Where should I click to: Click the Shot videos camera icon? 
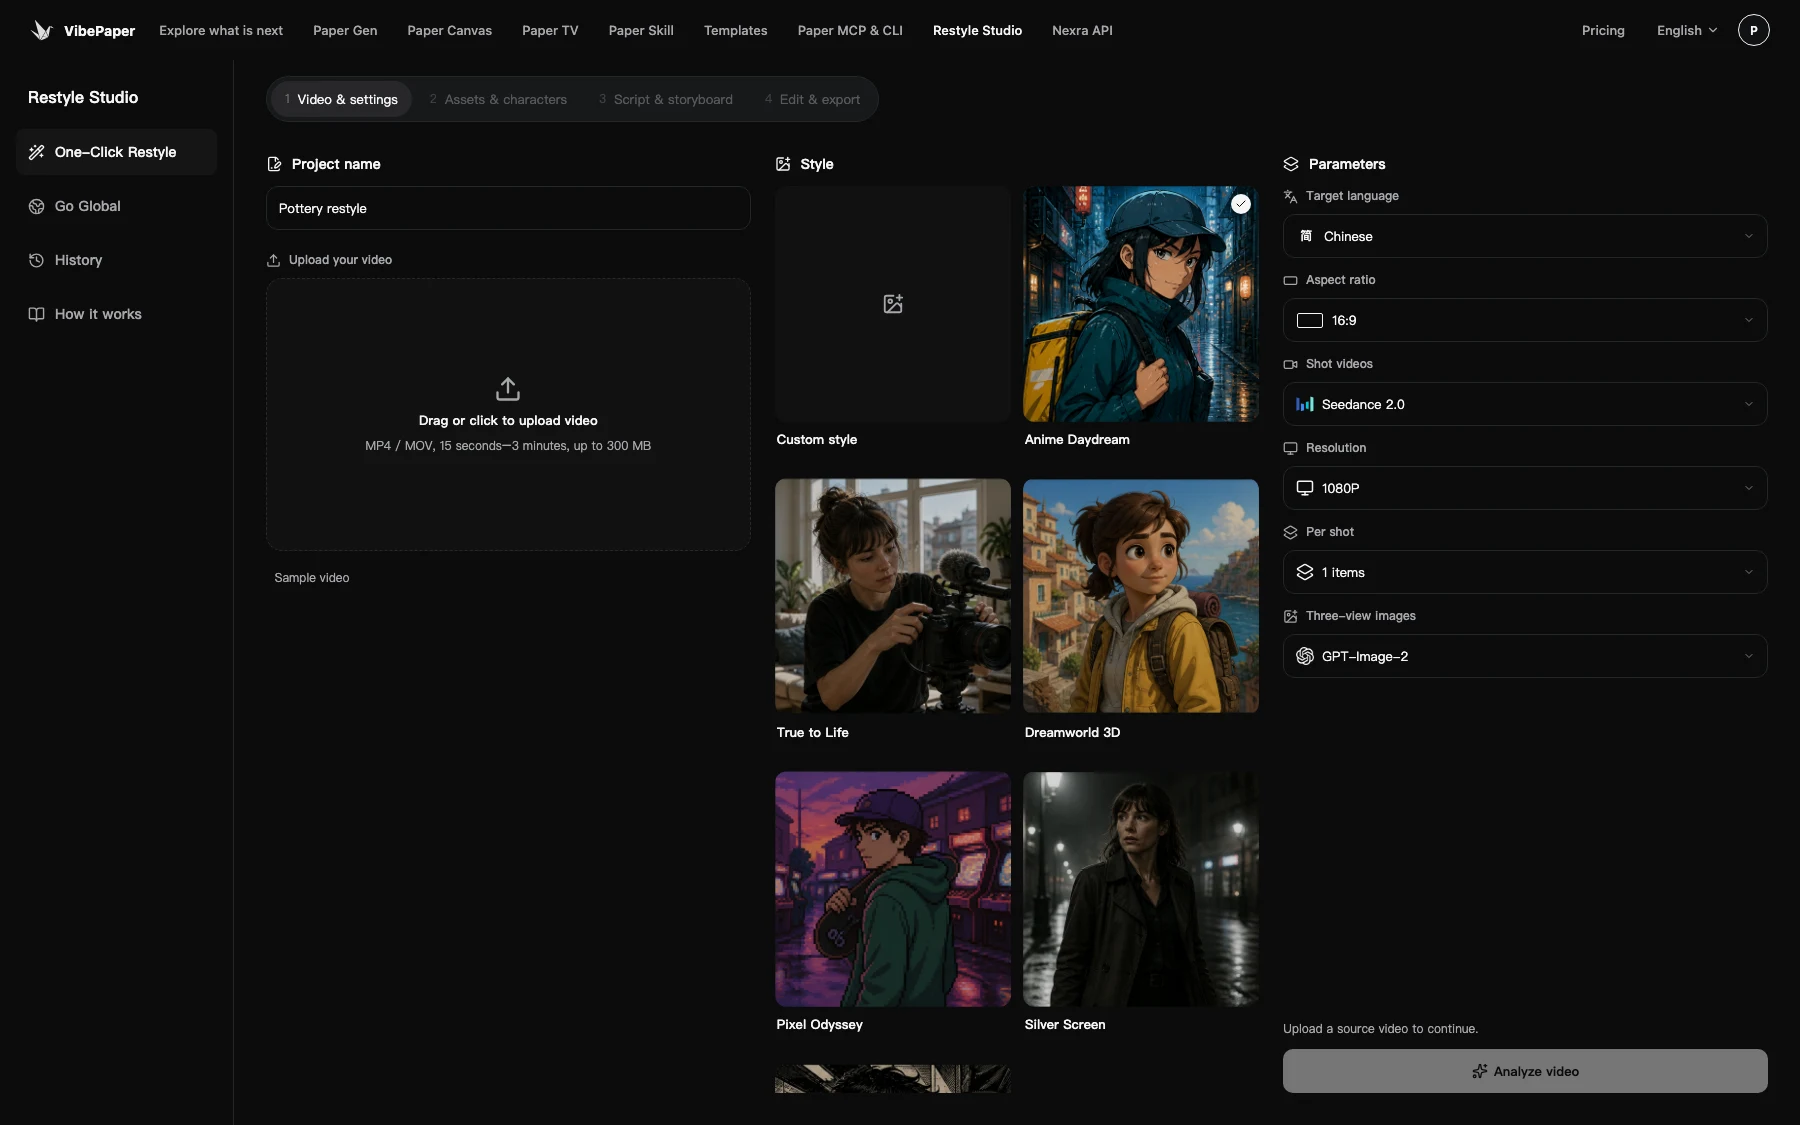[x=1290, y=364]
